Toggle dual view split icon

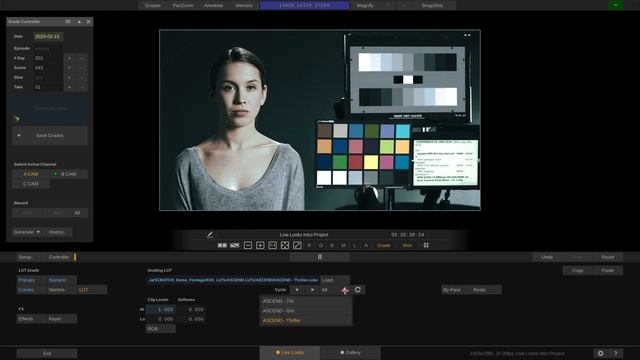coord(222,245)
